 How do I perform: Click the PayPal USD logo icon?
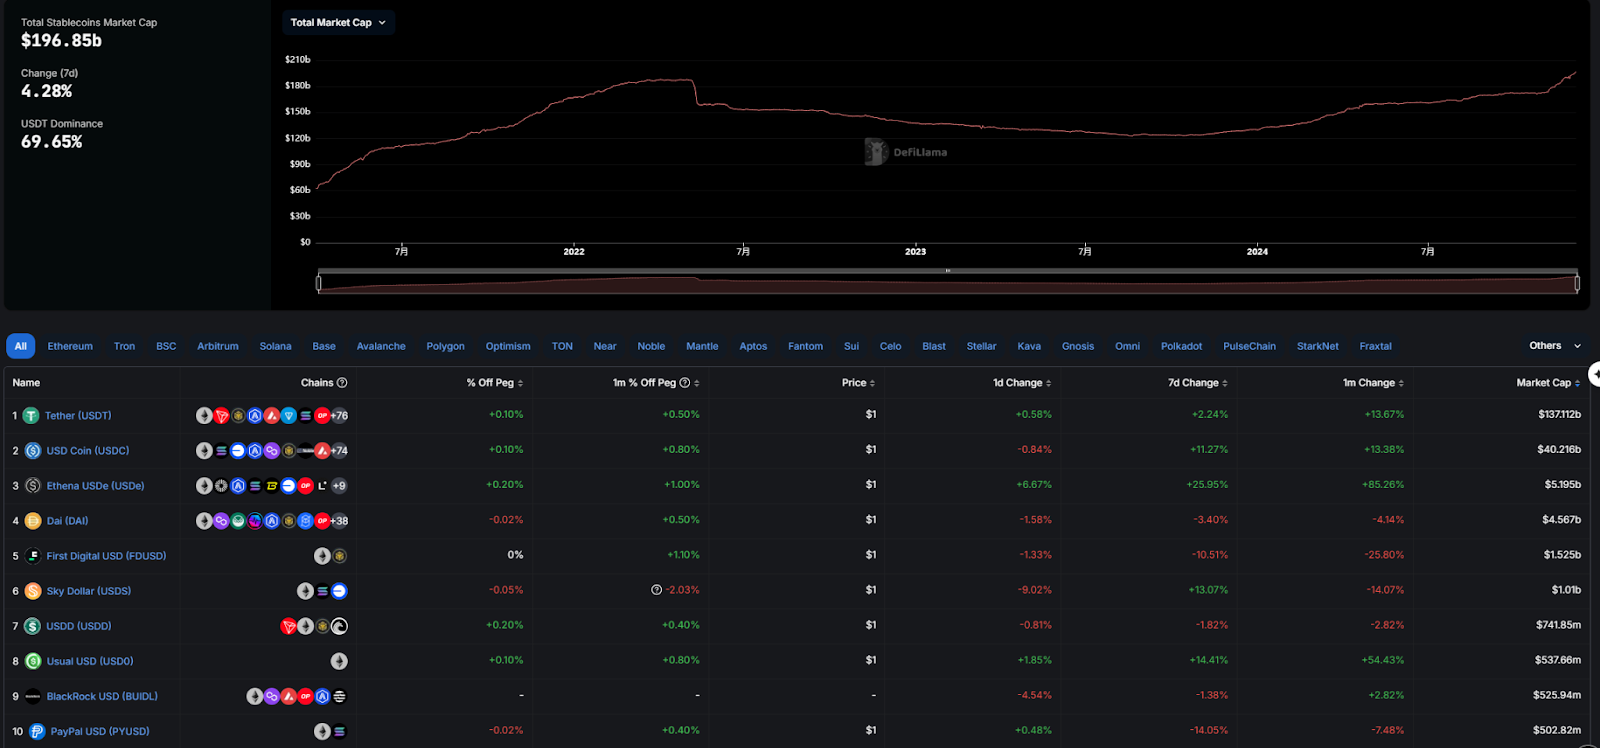pos(37,732)
